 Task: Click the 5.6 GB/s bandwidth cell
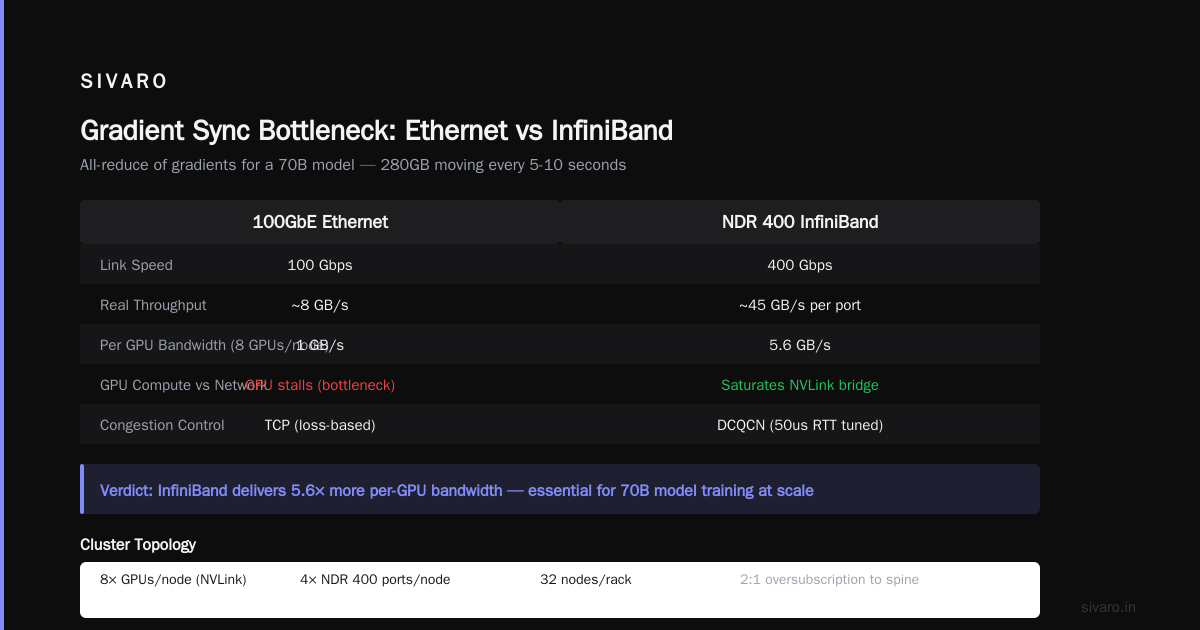pos(800,345)
